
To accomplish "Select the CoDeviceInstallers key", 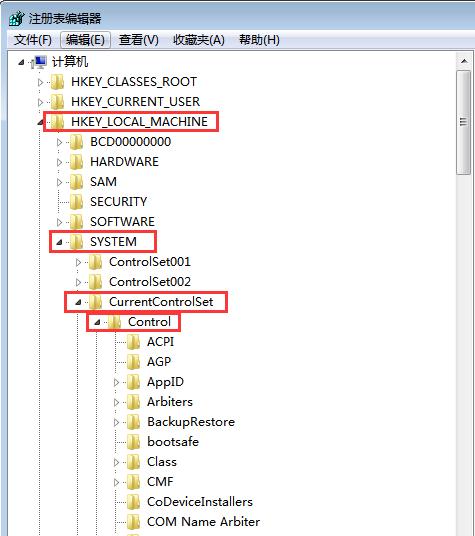I will pyautogui.click(x=200, y=502).
